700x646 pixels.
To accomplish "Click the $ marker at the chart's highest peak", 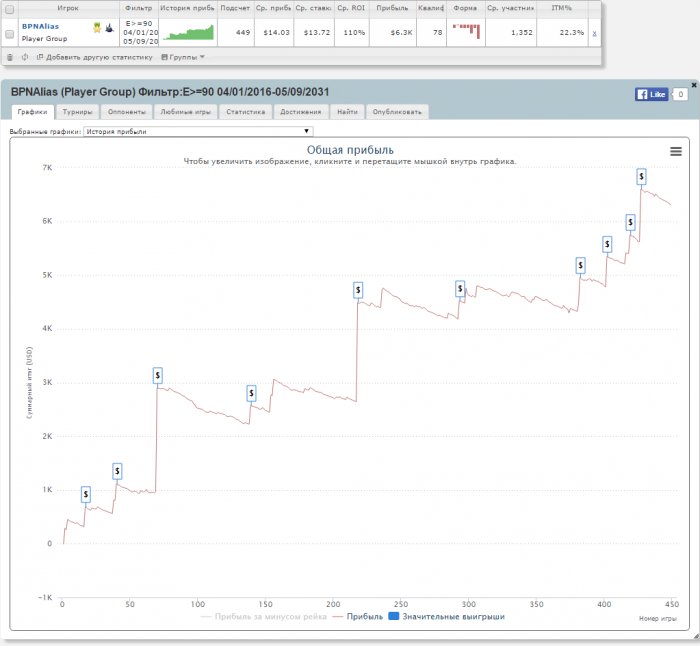I will [x=642, y=177].
